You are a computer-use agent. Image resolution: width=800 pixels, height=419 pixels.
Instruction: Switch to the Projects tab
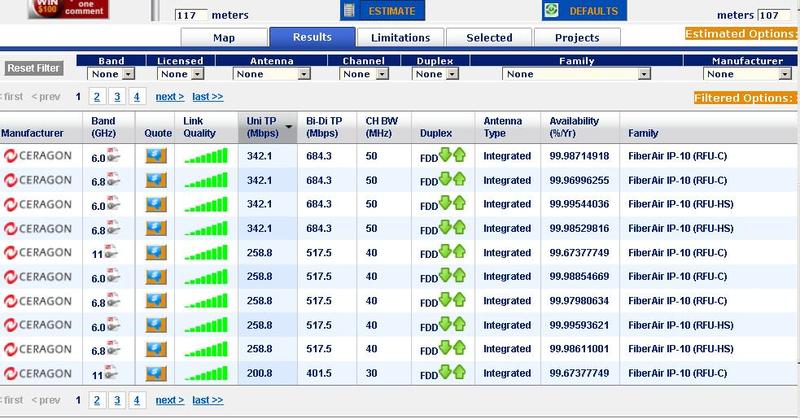577,38
